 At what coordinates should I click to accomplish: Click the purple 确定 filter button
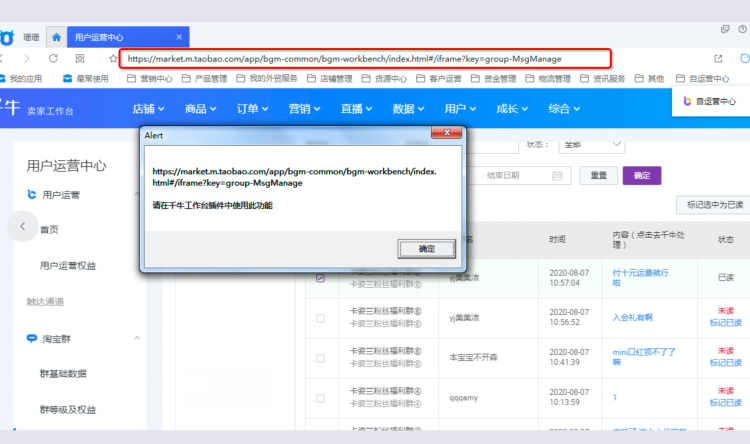(x=642, y=176)
